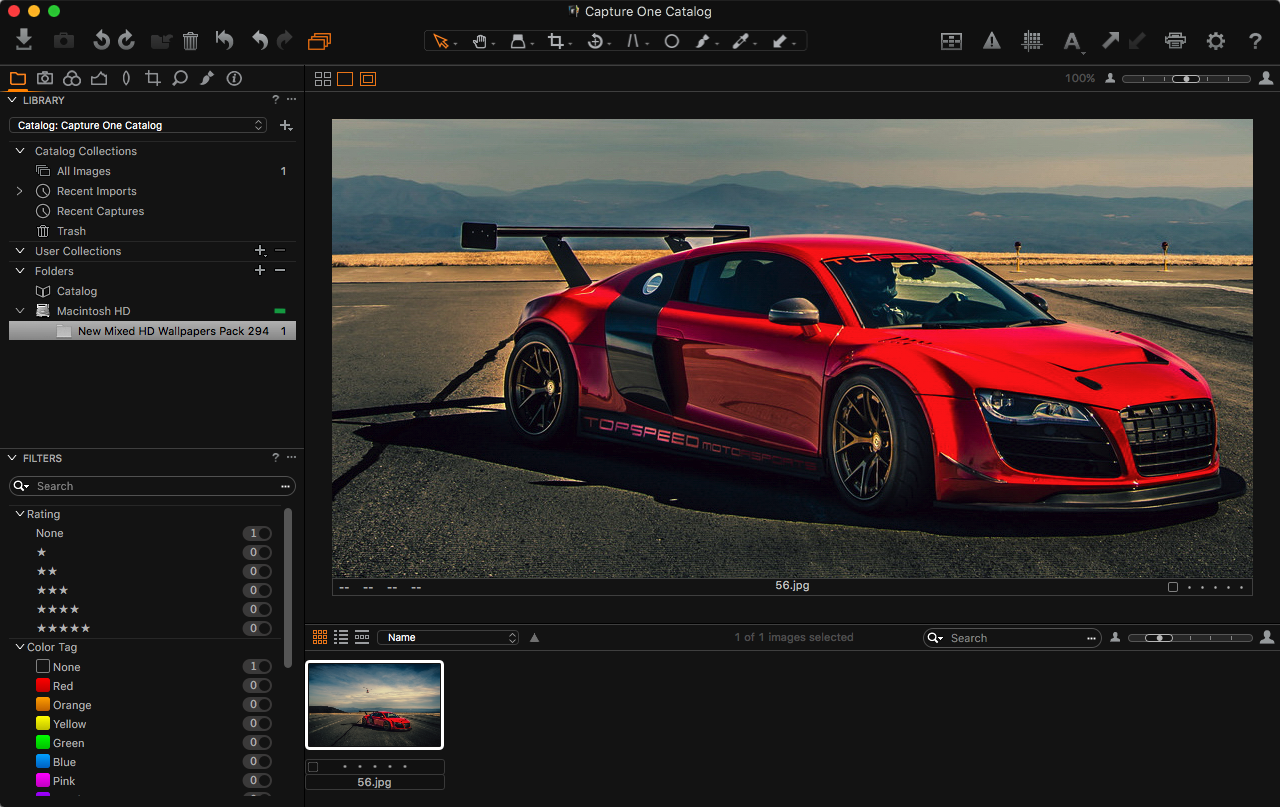Open the Color tool tab

point(72,78)
